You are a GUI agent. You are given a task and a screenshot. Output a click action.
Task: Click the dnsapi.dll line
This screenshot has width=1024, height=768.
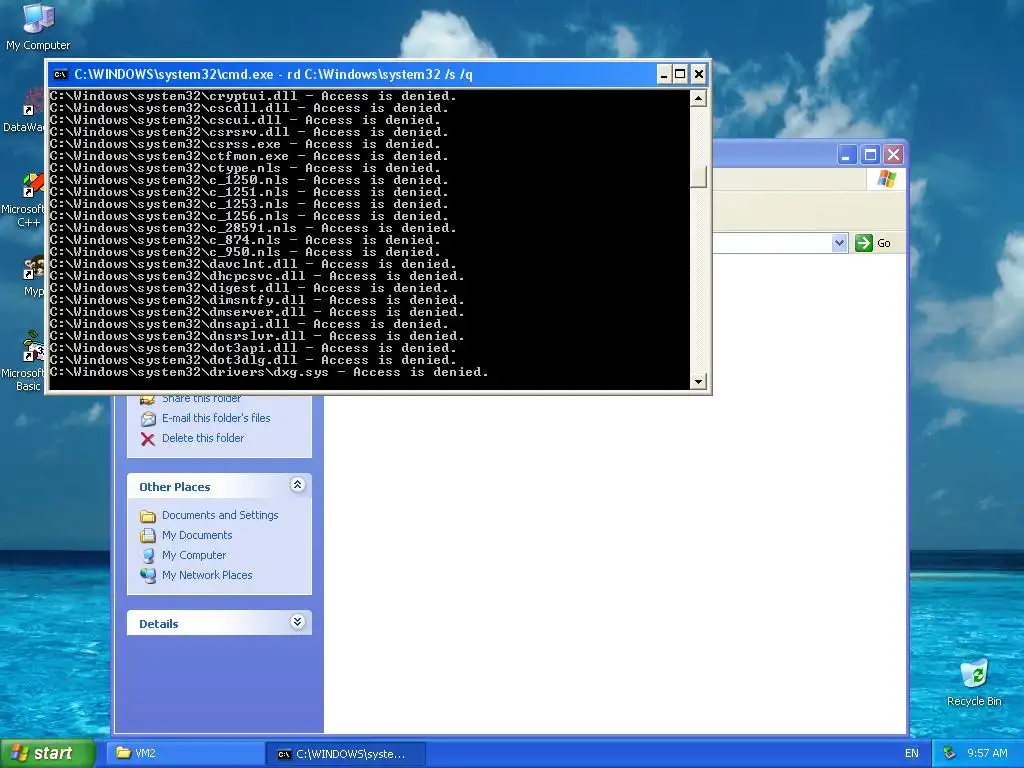click(249, 324)
